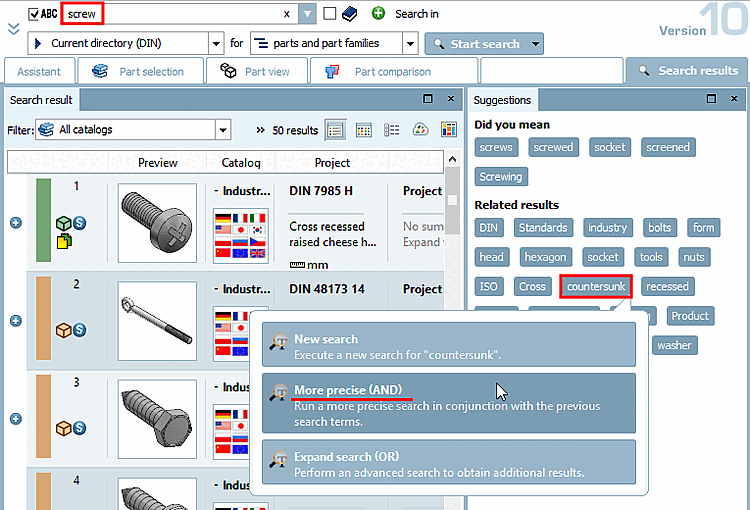Open the DIN 7985 H screw thumbnail
The image size is (750, 510).
[x=157, y=223]
